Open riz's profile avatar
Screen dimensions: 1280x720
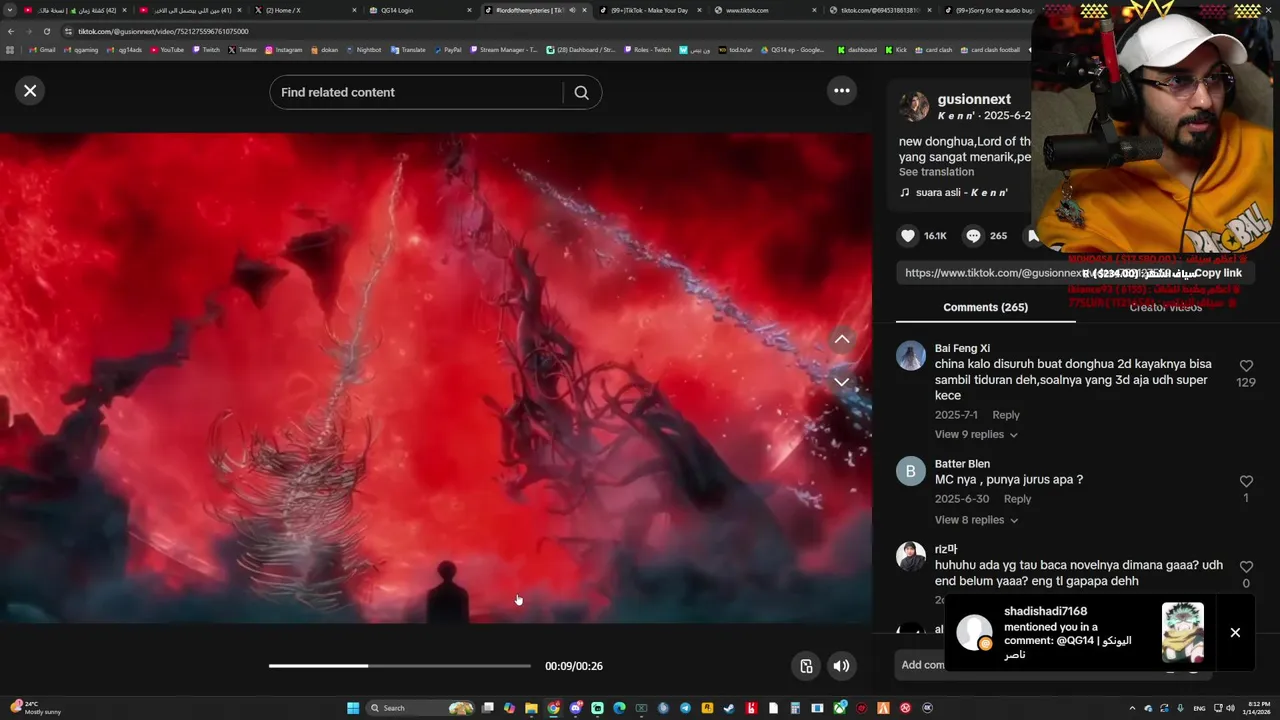pos(911,556)
